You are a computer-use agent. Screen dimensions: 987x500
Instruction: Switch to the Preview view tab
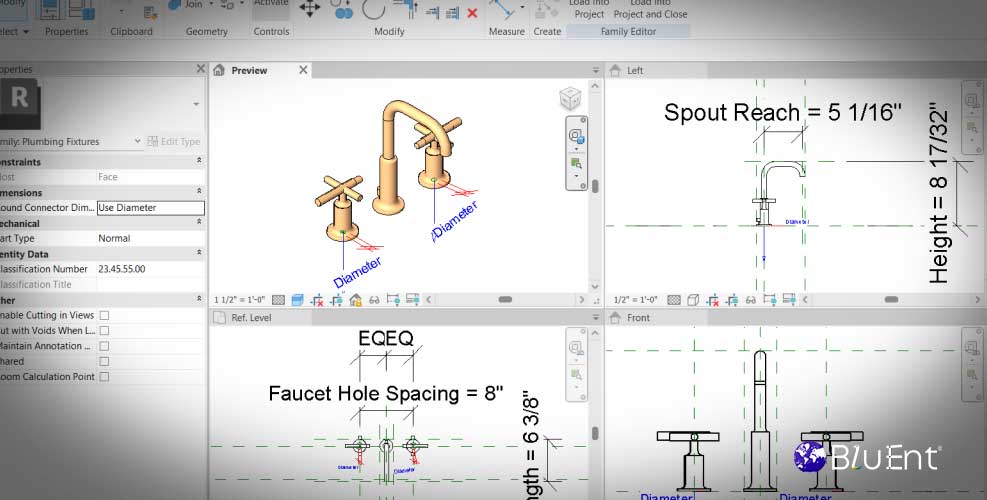pos(249,71)
